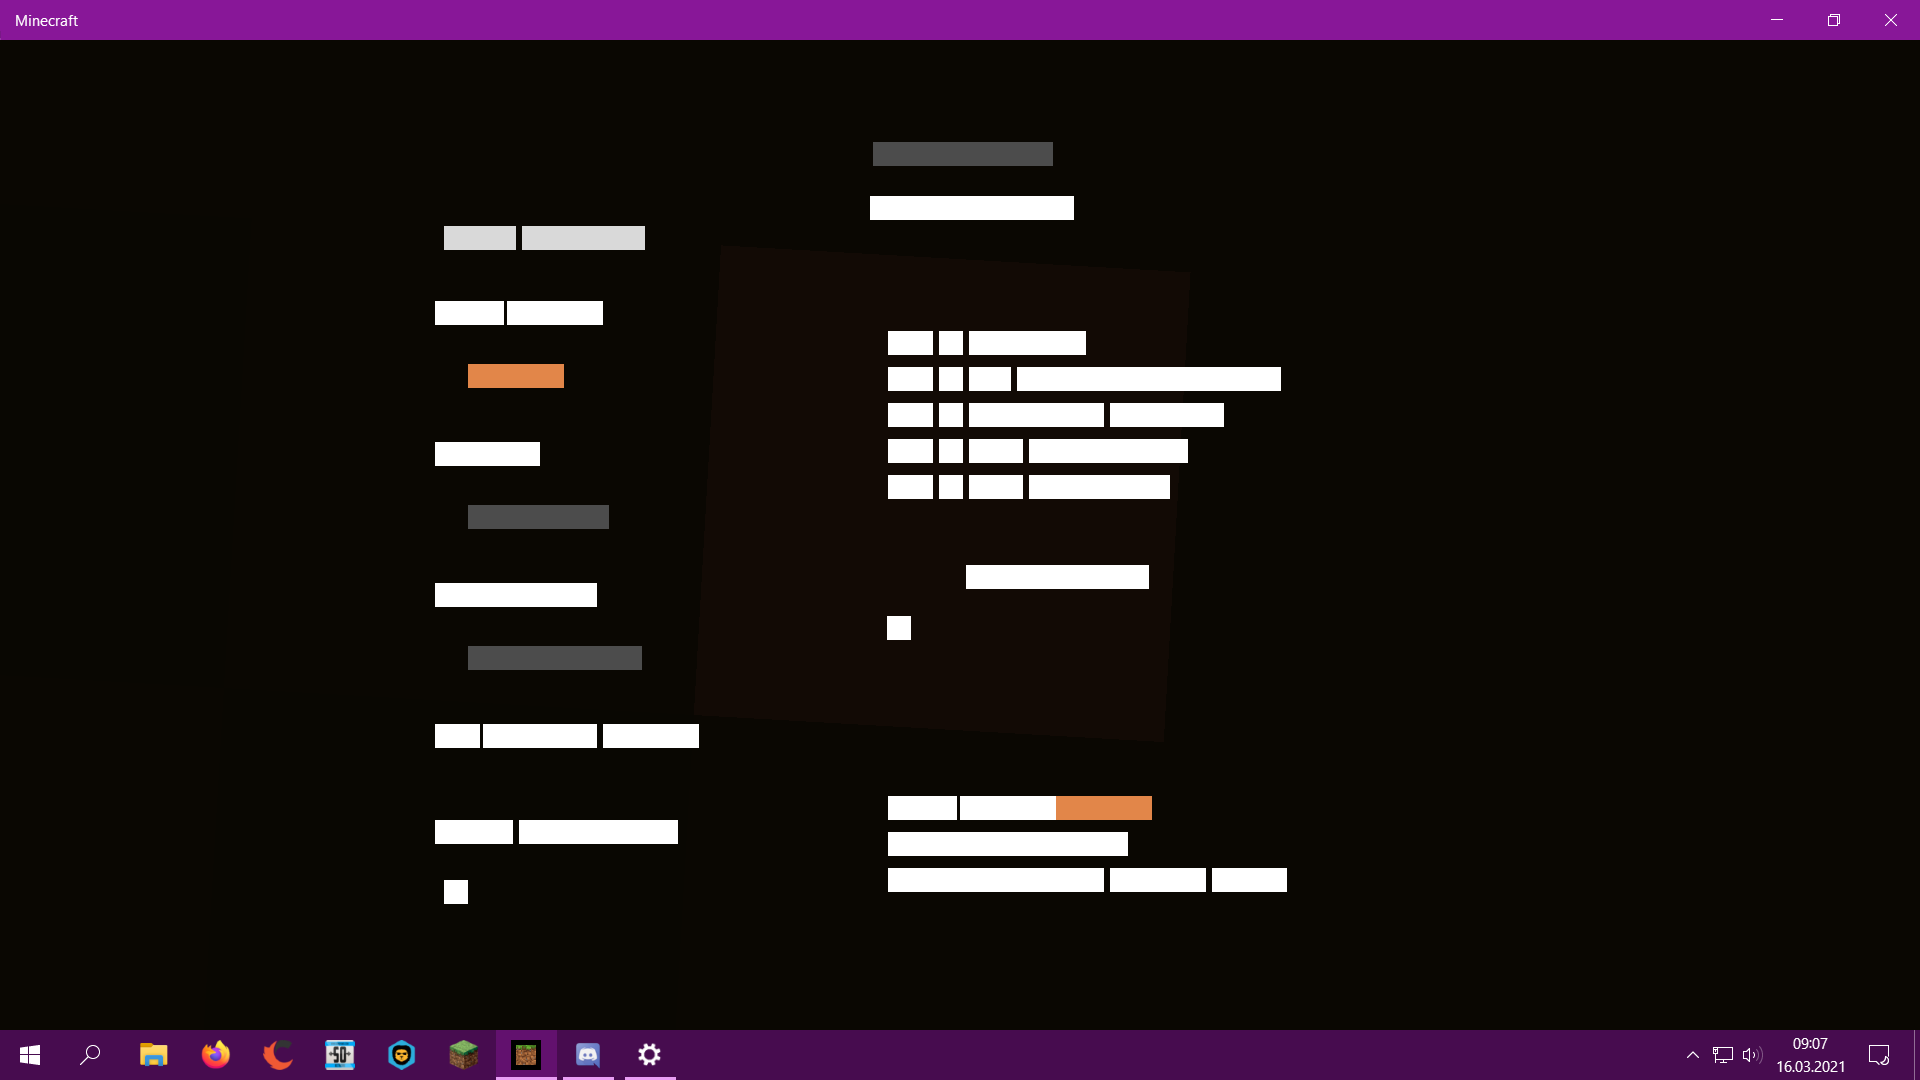The width and height of the screenshot is (1920, 1080).
Task: Open the orange crescent app in taskbar
Action: click(277, 1055)
